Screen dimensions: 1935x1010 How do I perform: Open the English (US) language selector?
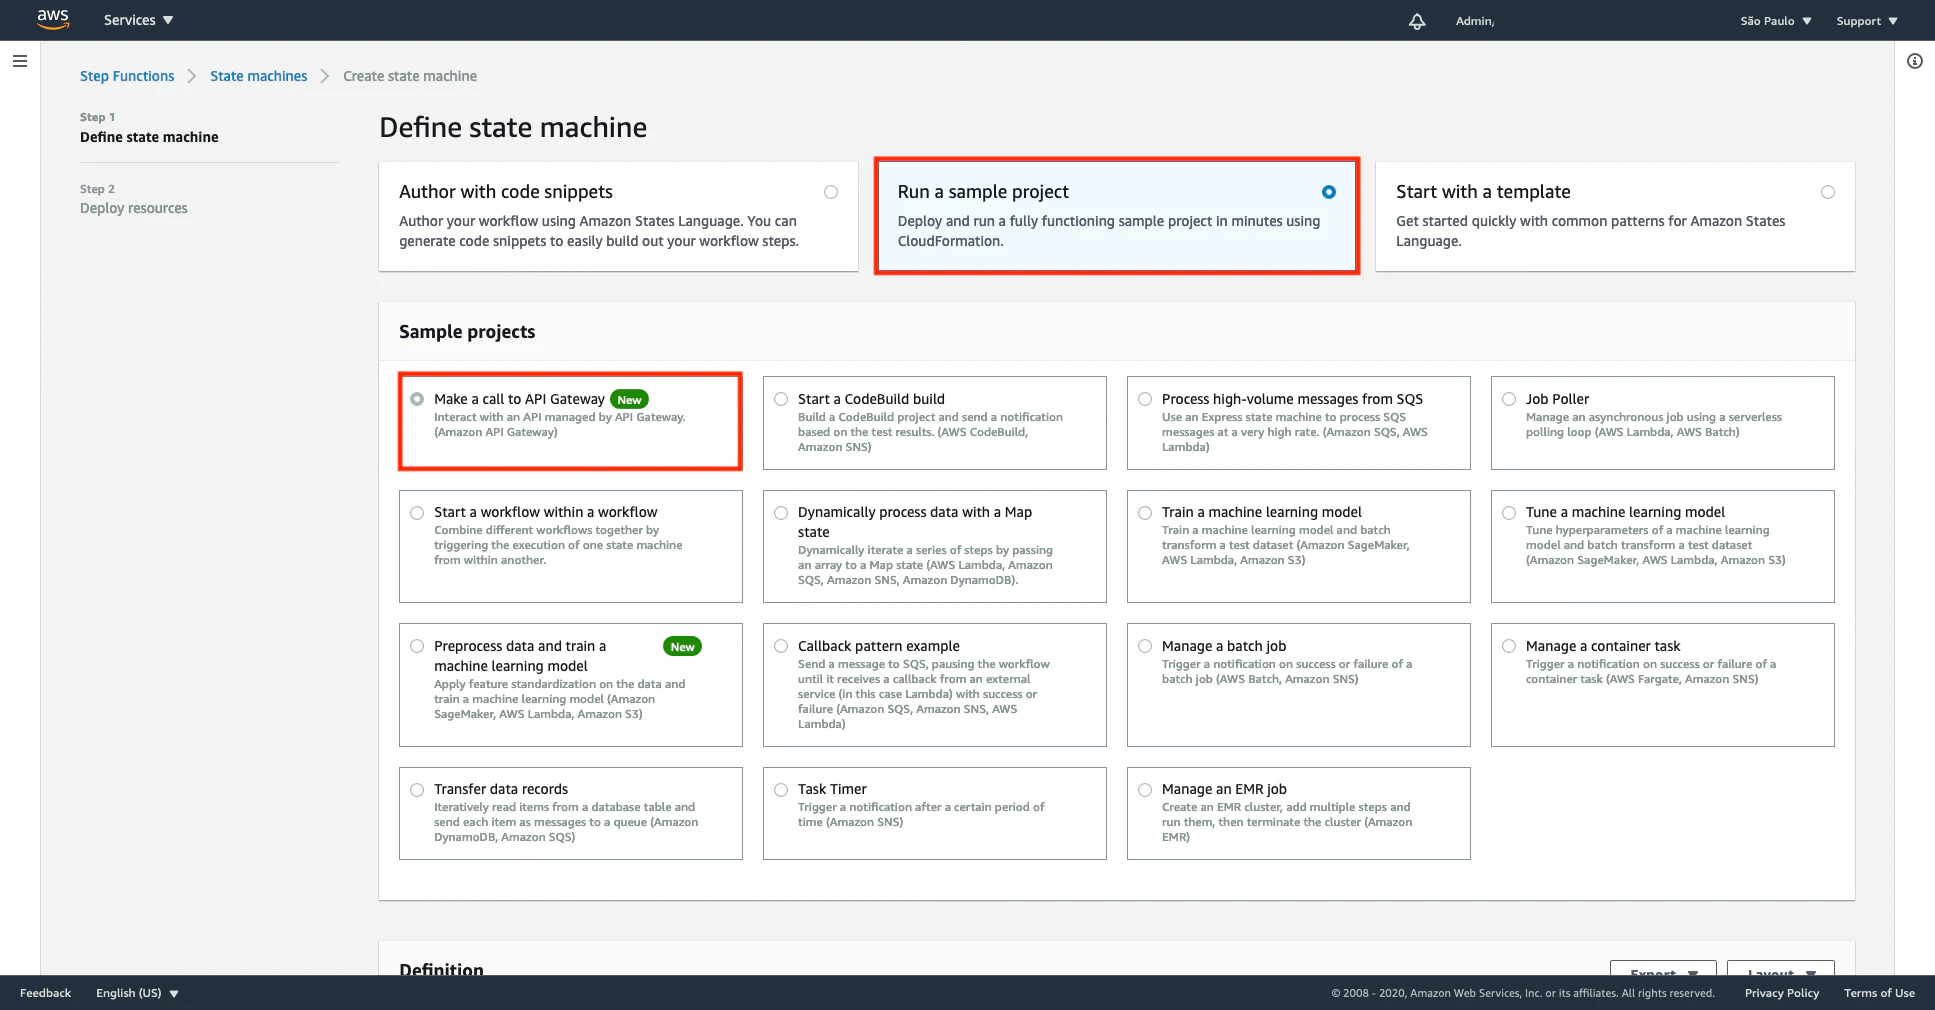[137, 993]
